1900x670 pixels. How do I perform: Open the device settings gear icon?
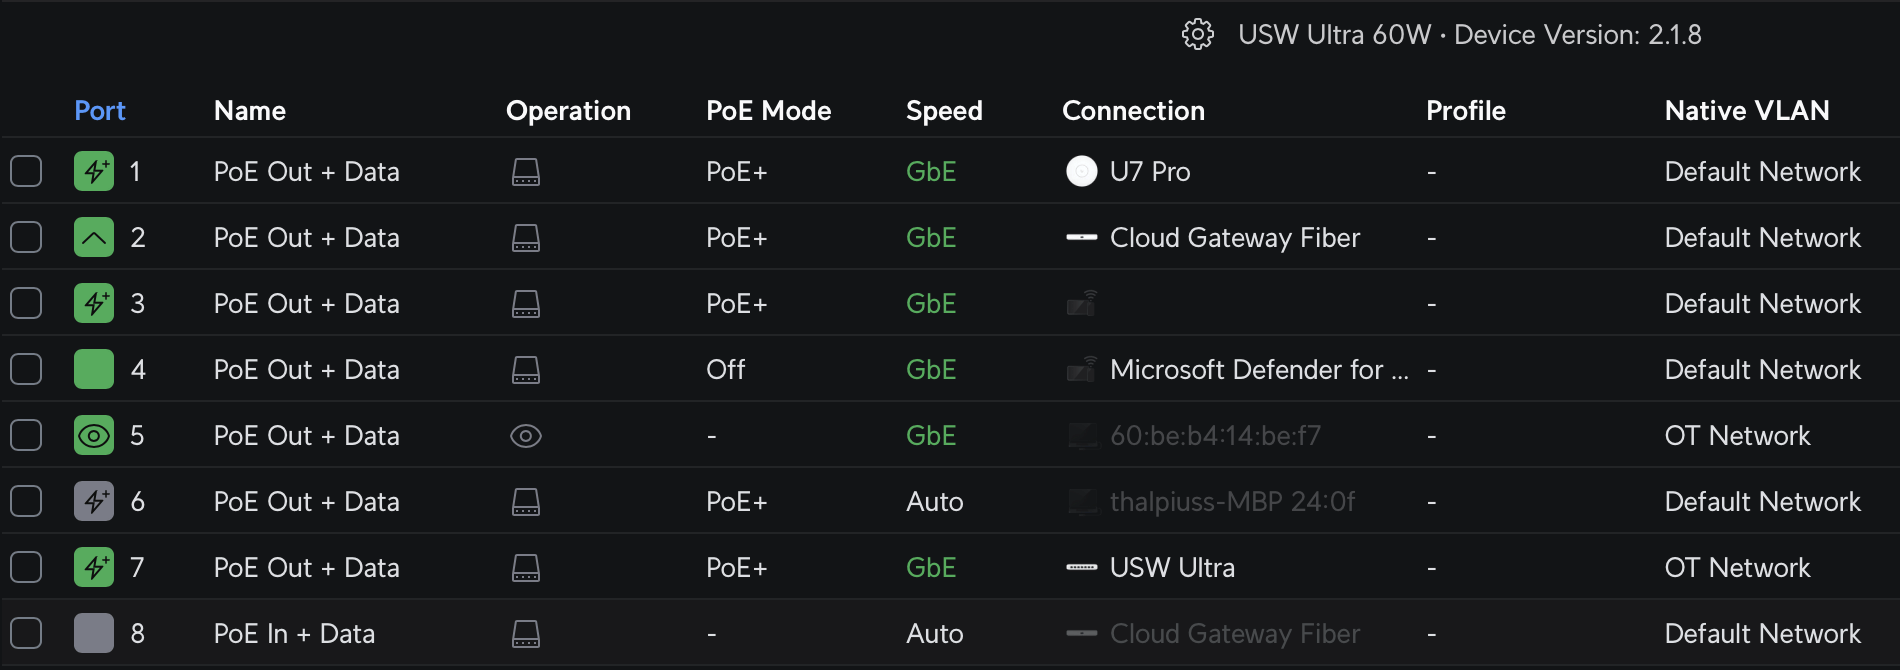[x=1197, y=35]
